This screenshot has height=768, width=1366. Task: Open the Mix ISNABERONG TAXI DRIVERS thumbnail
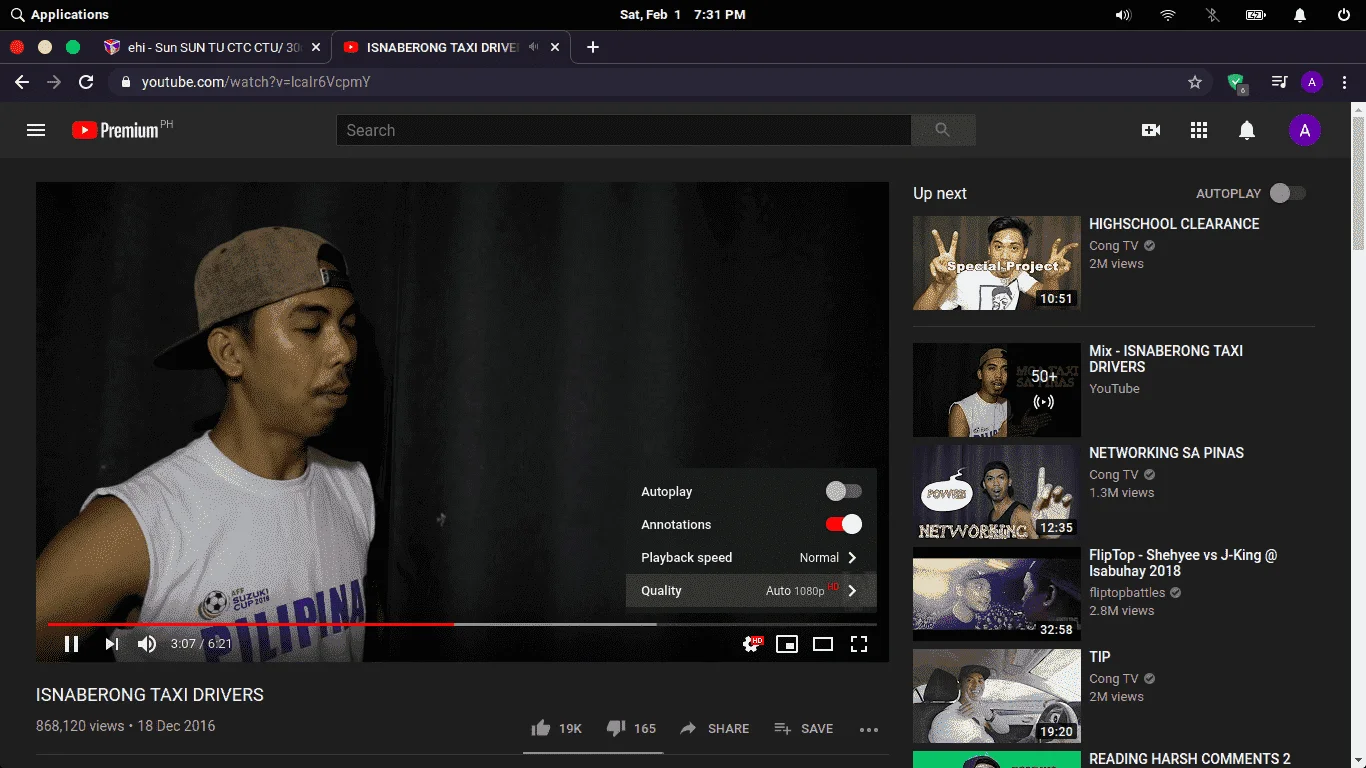(997, 390)
